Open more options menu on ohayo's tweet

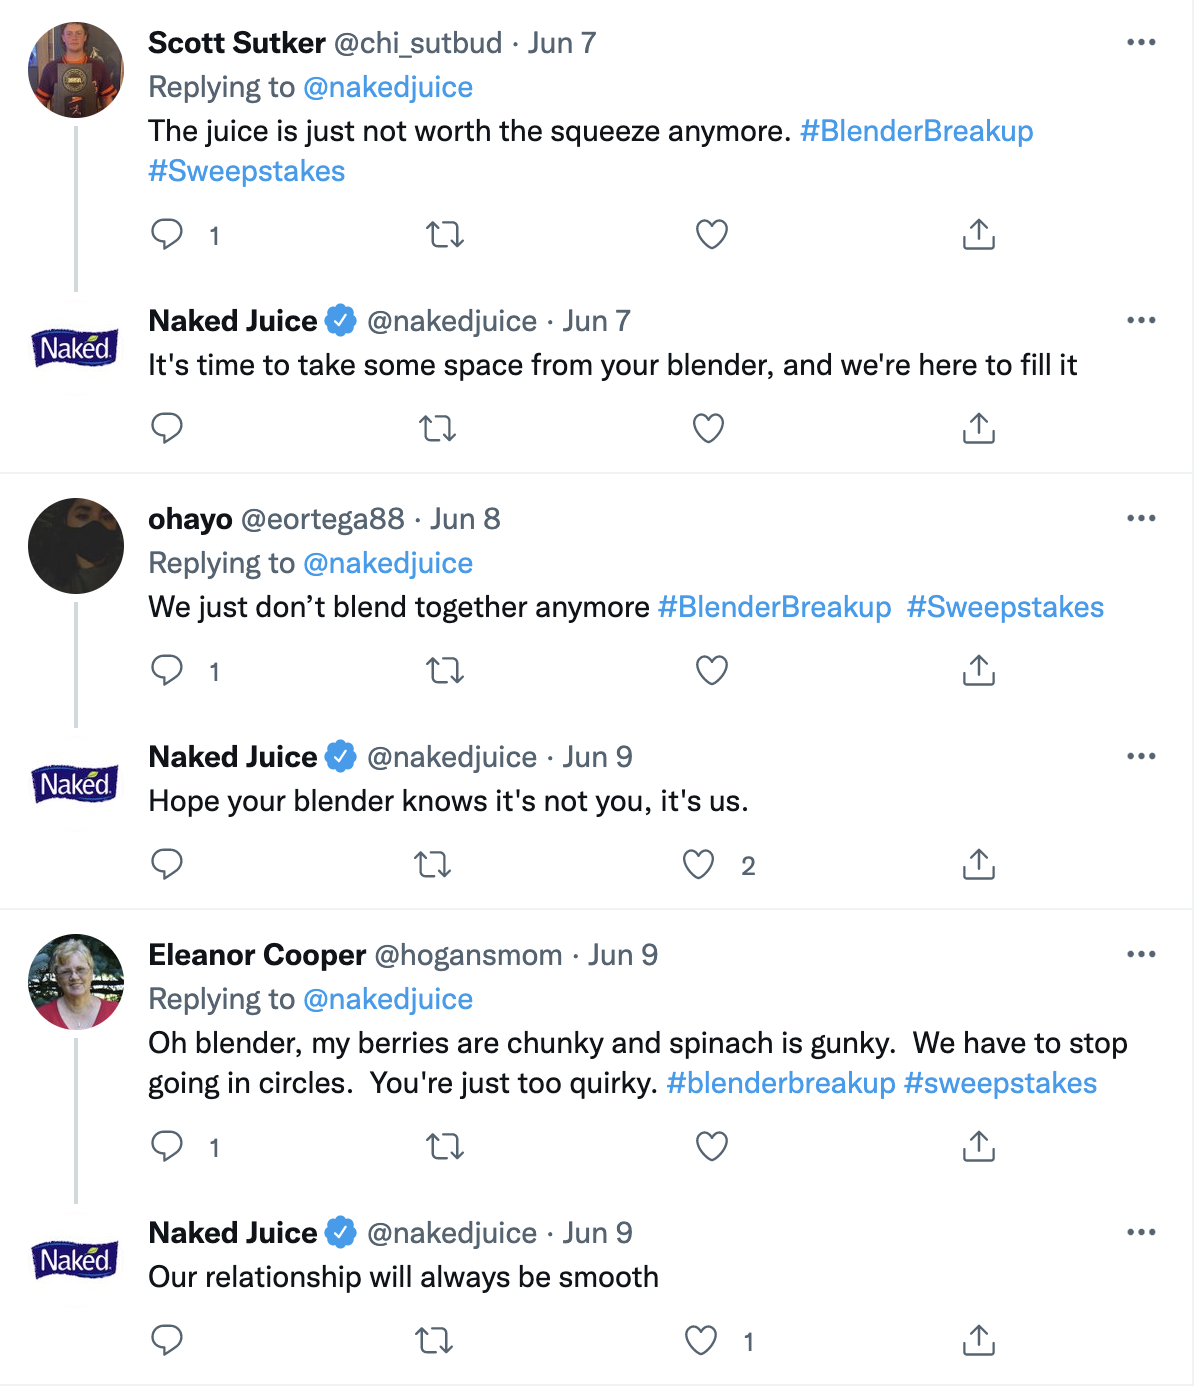pyautogui.click(x=1141, y=518)
